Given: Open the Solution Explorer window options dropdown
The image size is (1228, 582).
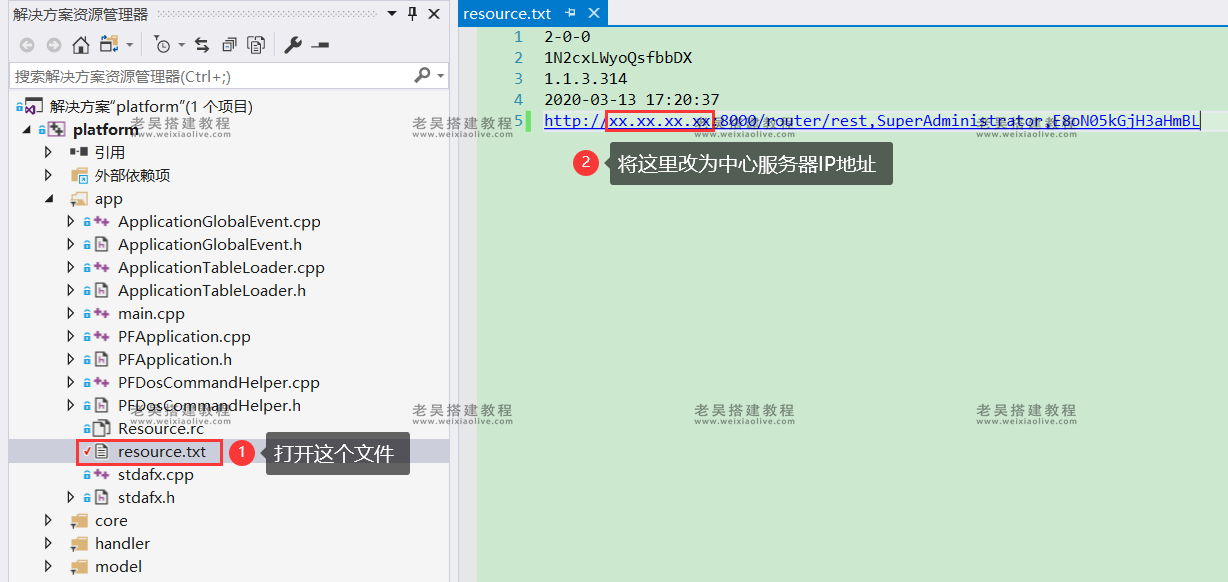Looking at the screenshot, I should tap(393, 14).
